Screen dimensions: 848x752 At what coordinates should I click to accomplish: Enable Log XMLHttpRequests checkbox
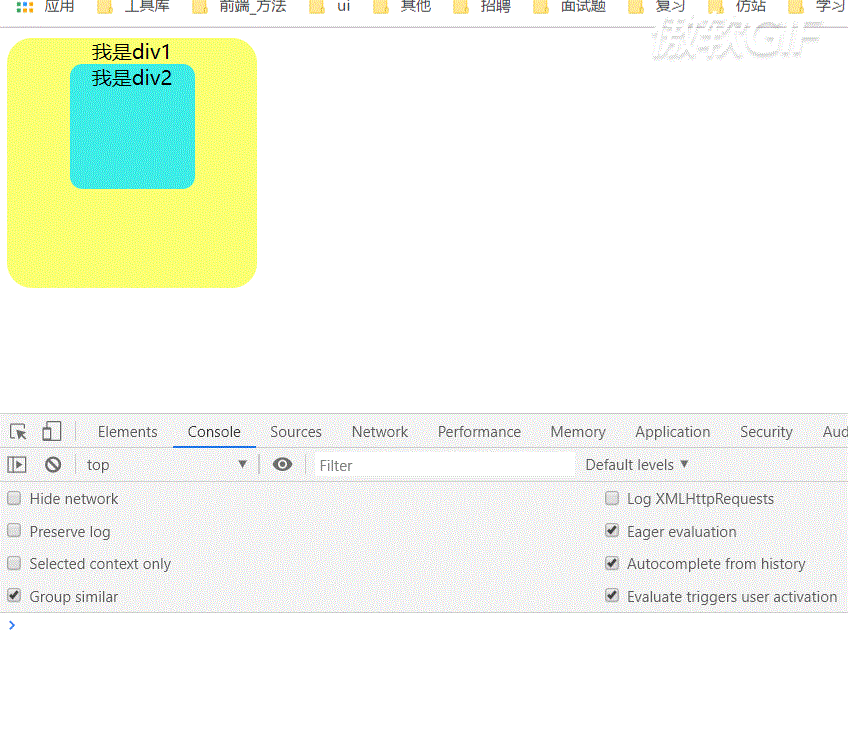point(612,498)
